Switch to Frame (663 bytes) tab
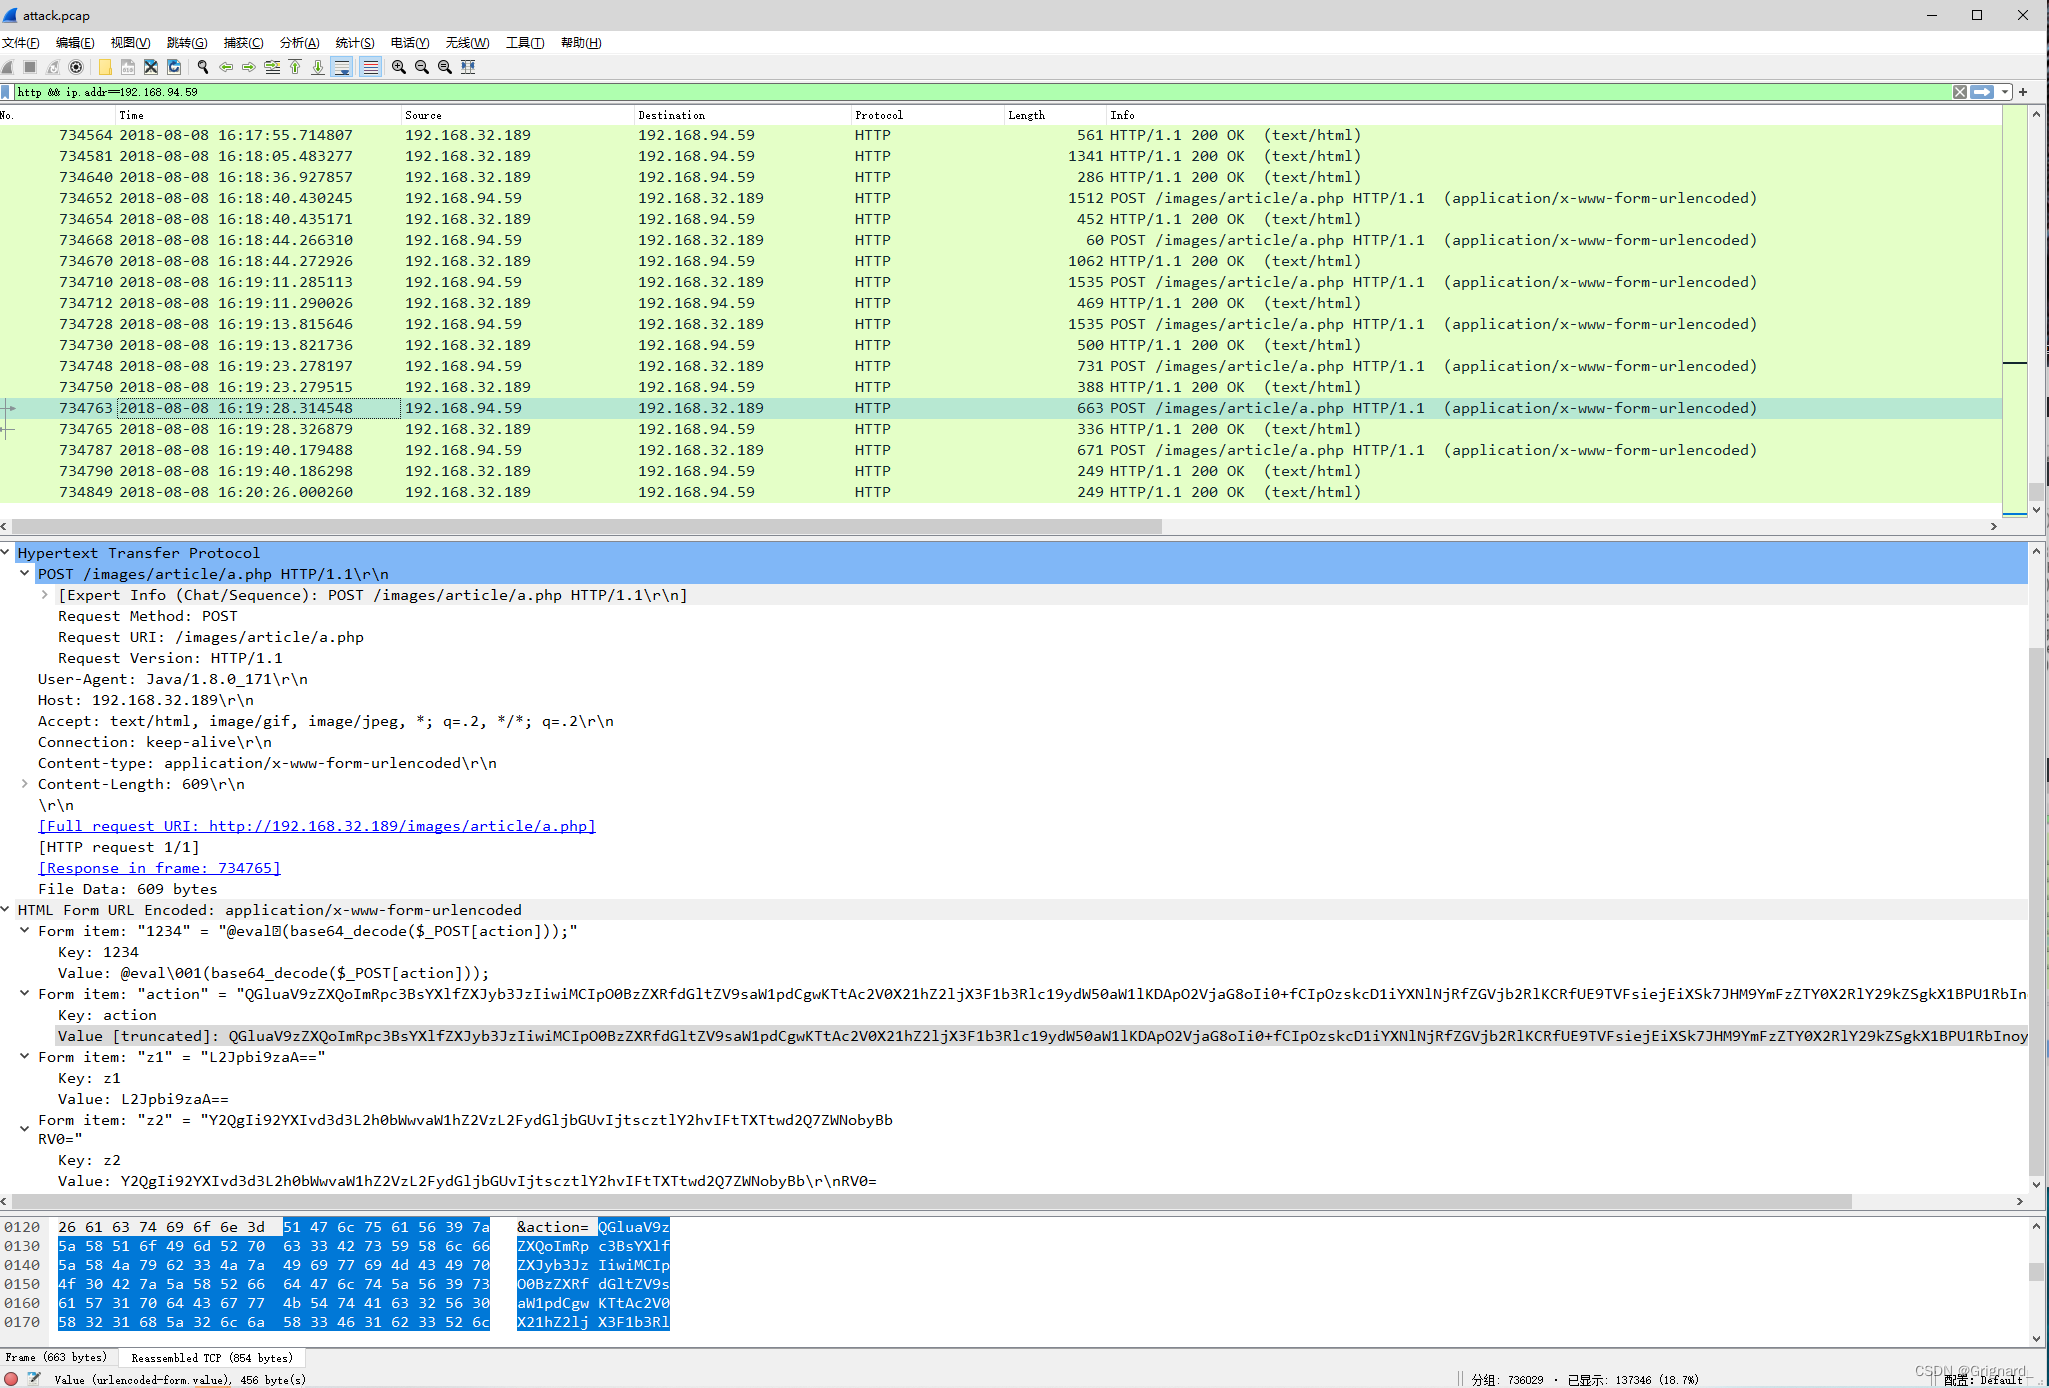This screenshot has height=1388, width=2049. coord(57,1357)
